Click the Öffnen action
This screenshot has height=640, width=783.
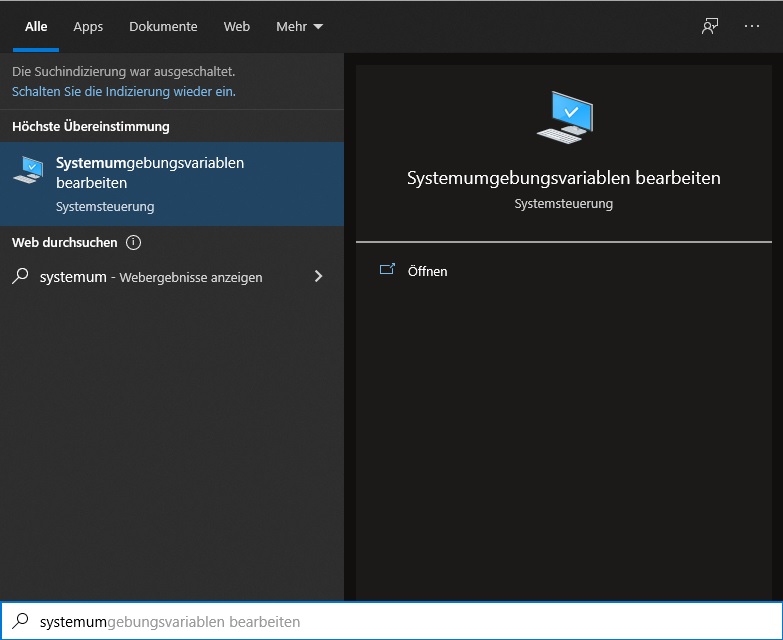coord(427,271)
